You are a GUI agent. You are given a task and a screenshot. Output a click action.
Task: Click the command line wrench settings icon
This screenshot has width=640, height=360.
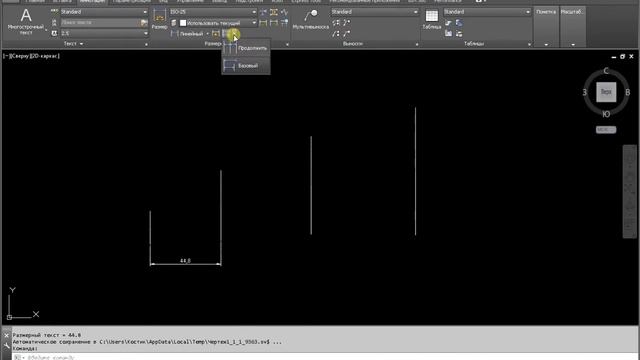tap(6, 346)
